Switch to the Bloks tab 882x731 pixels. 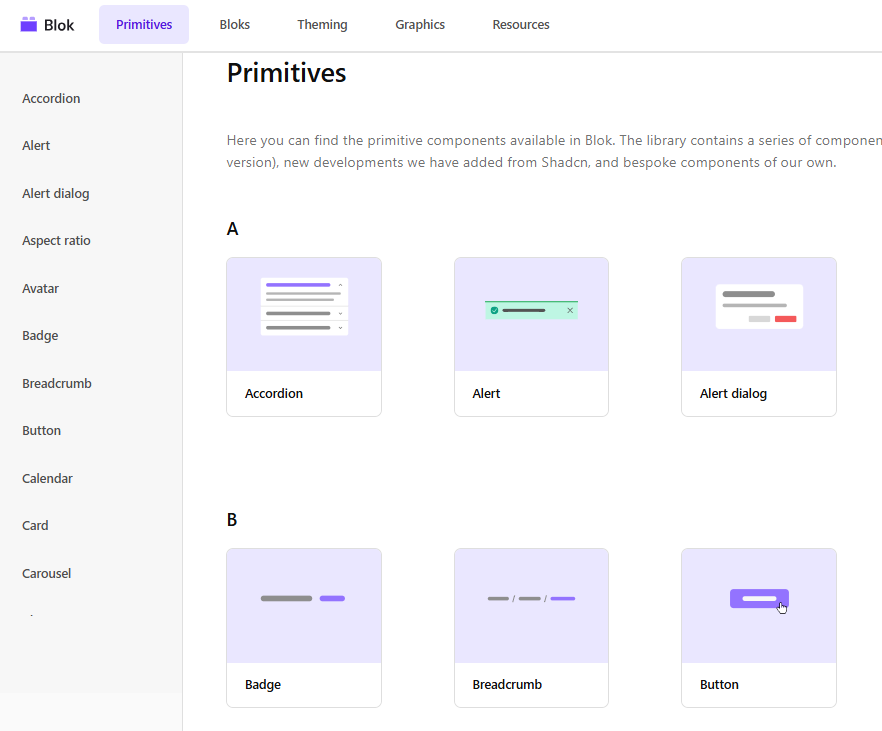click(234, 24)
